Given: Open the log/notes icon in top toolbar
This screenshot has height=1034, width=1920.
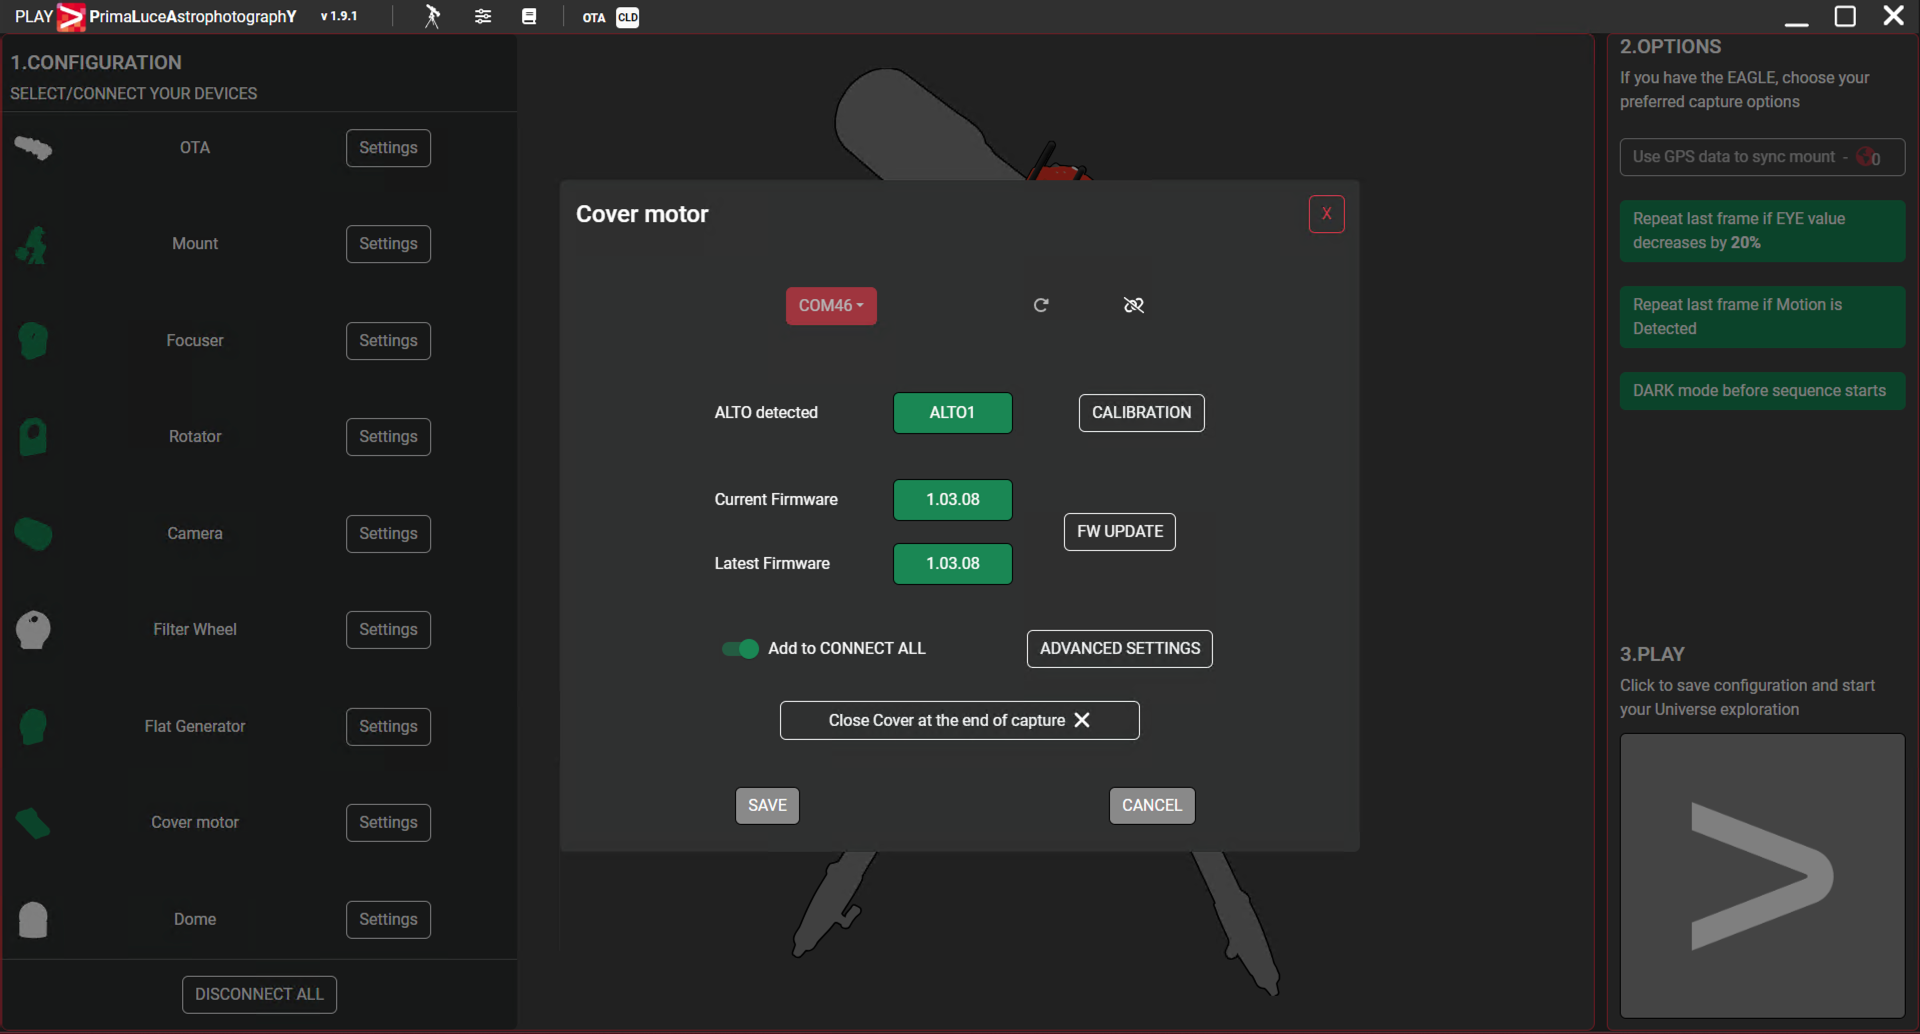Looking at the screenshot, I should click(x=529, y=16).
